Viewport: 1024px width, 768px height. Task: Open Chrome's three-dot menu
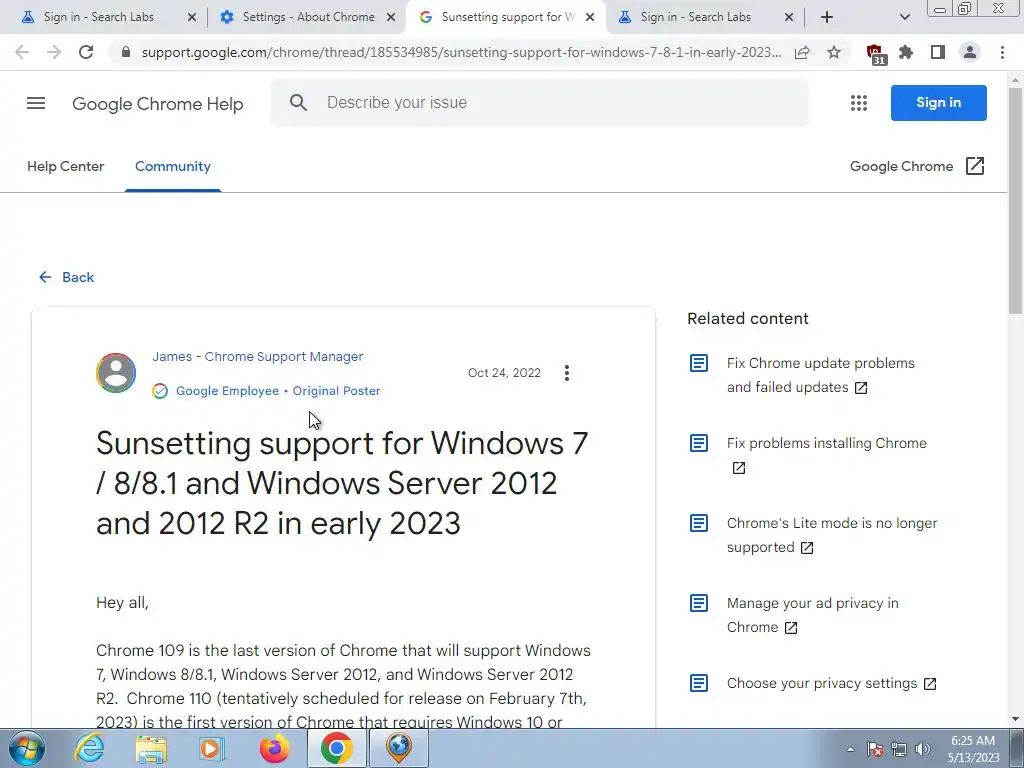[x=1002, y=52]
